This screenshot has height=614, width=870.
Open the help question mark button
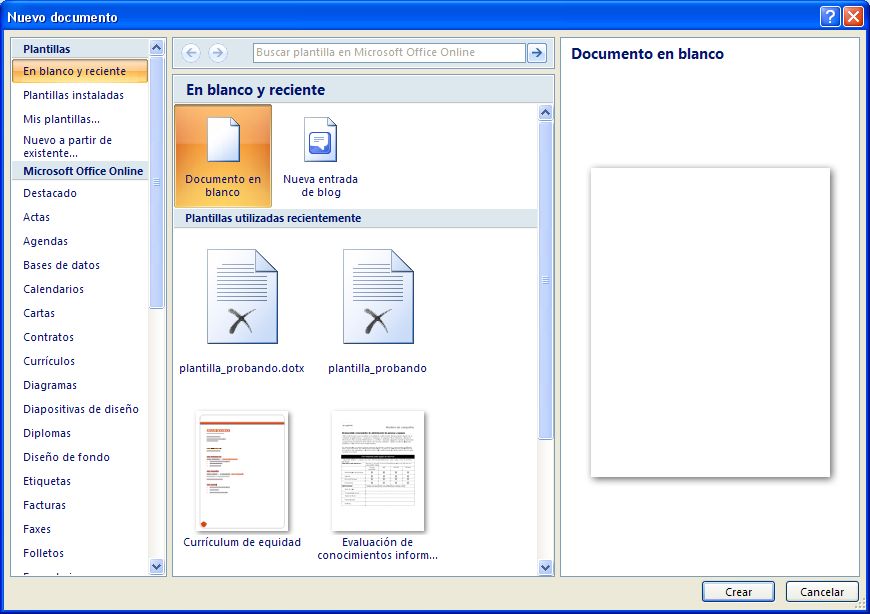point(829,17)
